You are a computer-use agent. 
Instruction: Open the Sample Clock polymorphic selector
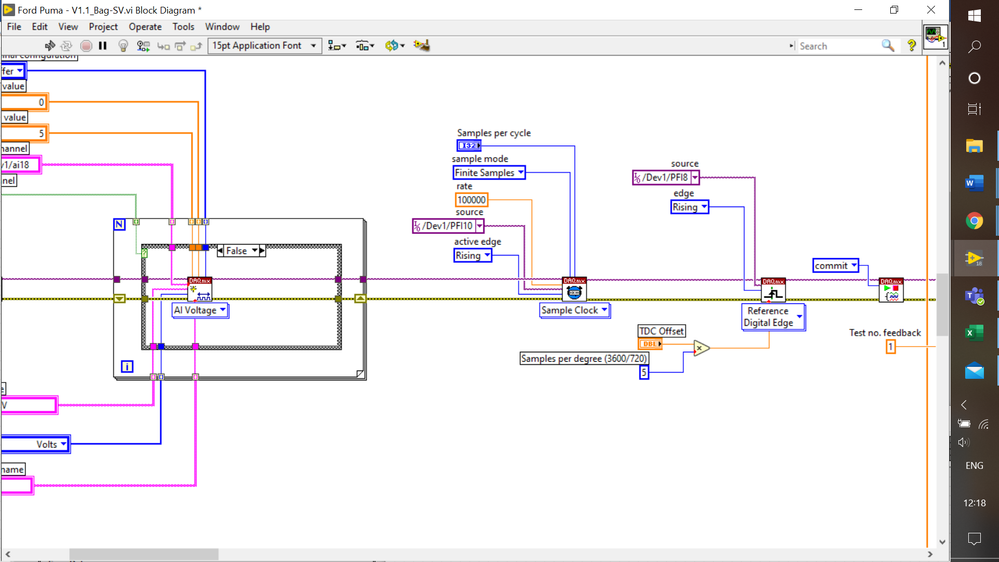575,310
